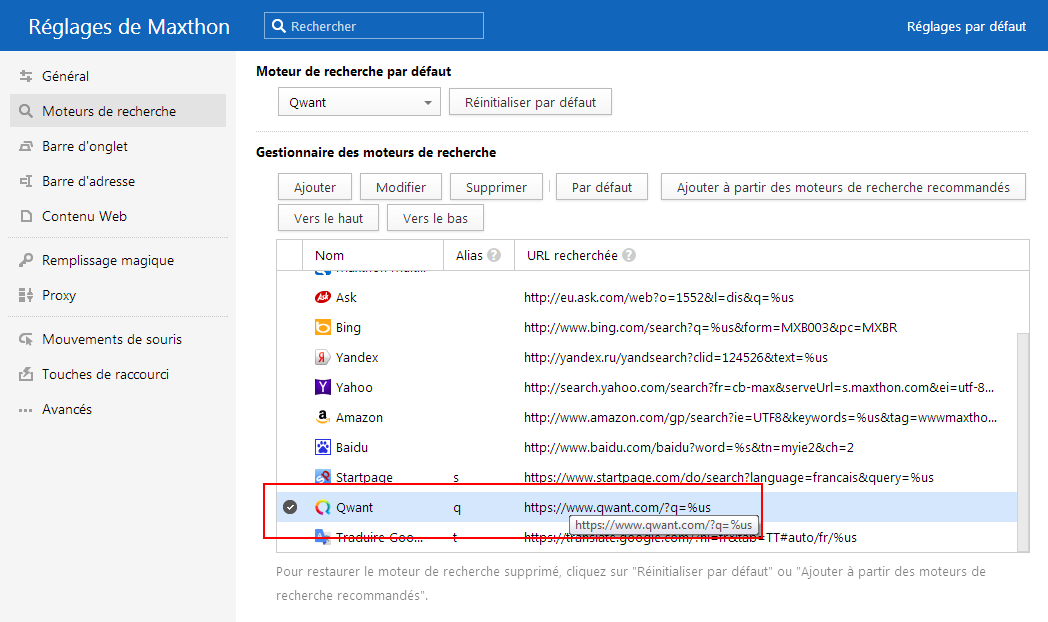Select the Startpage engine name
This screenshot has height=622, width=1048.
(x=364, y=478)
